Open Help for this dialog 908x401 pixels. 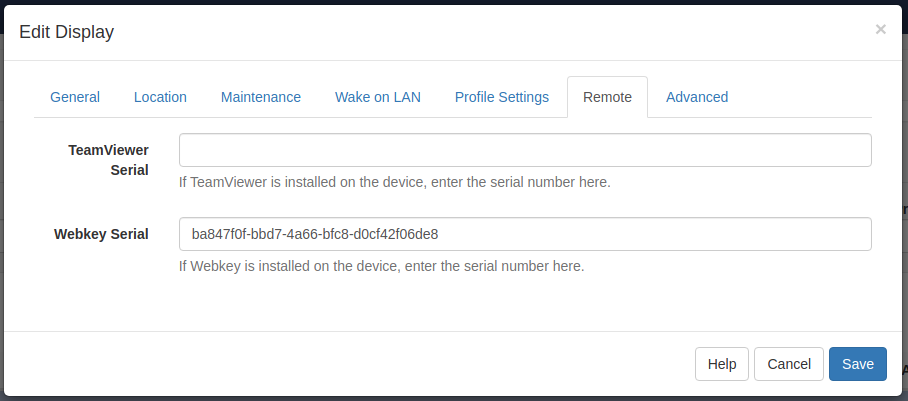pos(722,364)
